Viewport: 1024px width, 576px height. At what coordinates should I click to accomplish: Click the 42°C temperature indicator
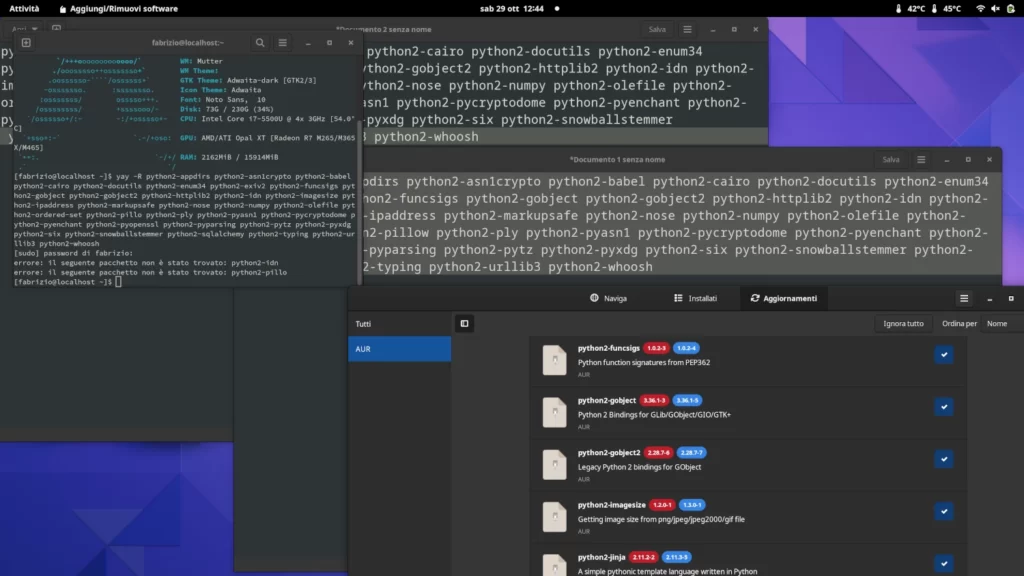910,8
